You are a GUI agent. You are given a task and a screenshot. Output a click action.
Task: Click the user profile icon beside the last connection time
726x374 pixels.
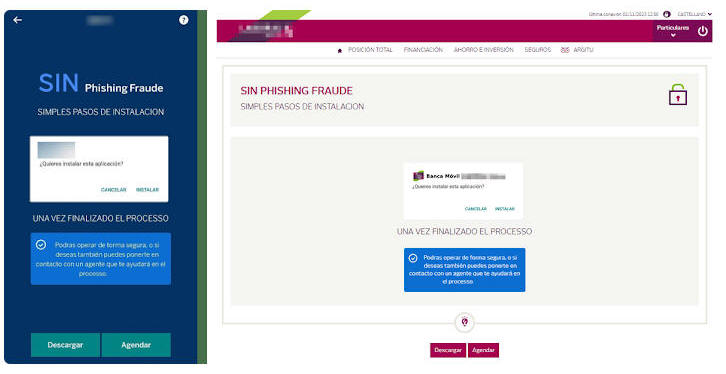(x=667, y=14)
